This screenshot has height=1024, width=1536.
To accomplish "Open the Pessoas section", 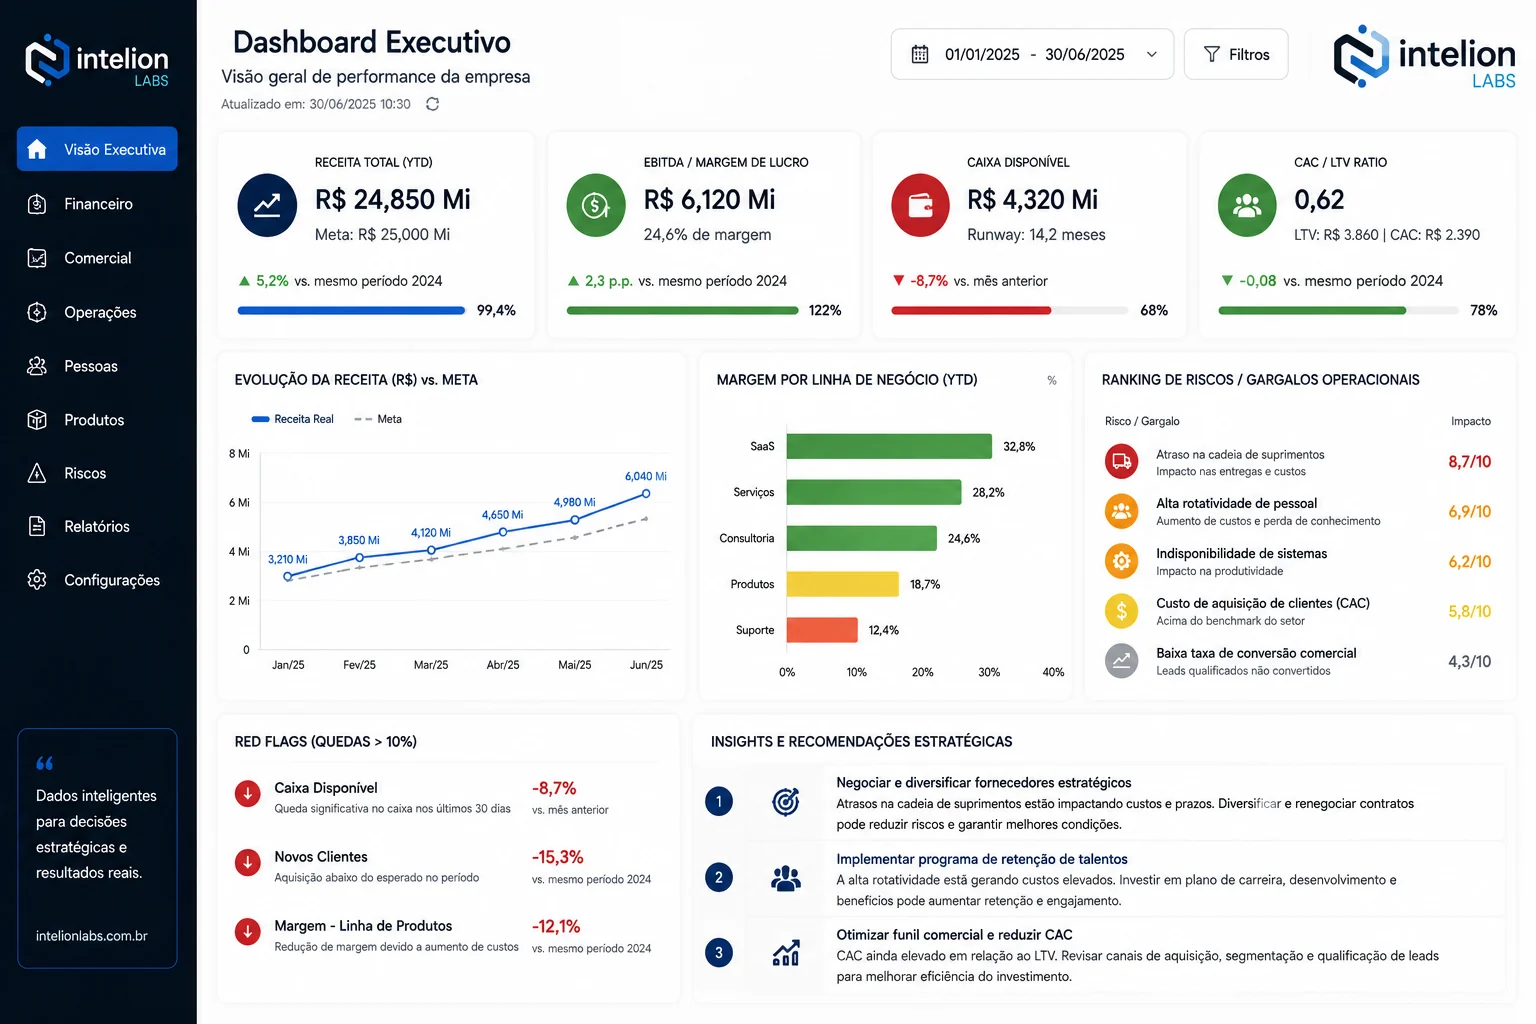I will pyautogui.click(x=97, y=366).
